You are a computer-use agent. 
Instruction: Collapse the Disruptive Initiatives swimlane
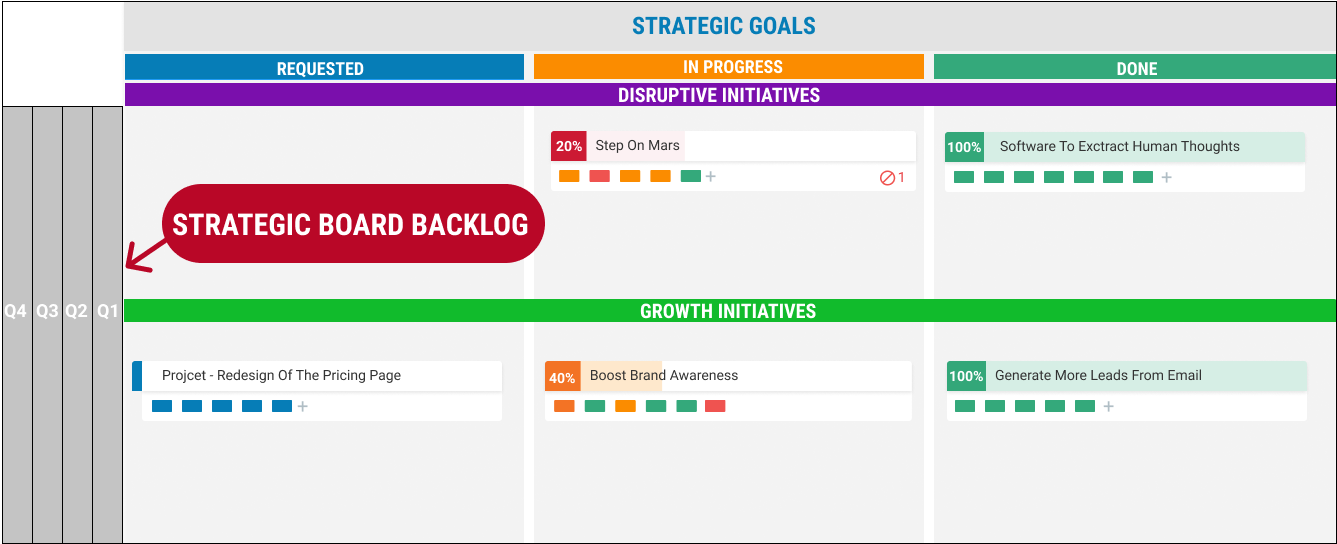[730, 95]
